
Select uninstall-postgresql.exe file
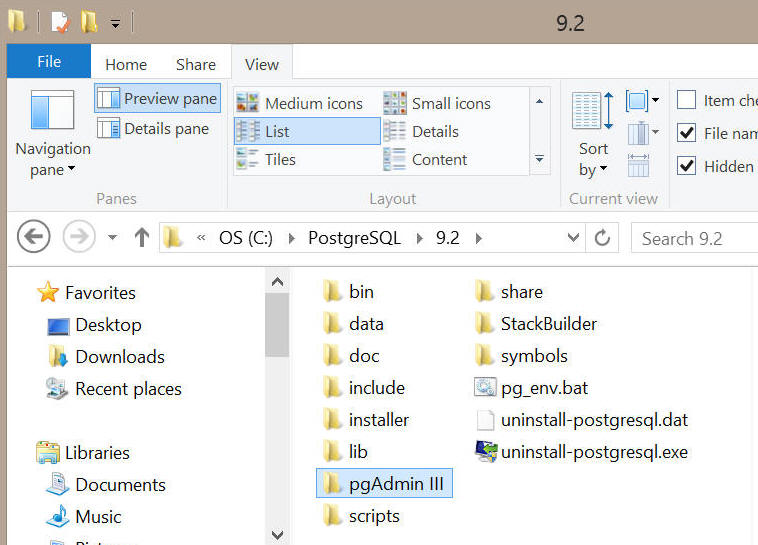(x=582, y=452)
